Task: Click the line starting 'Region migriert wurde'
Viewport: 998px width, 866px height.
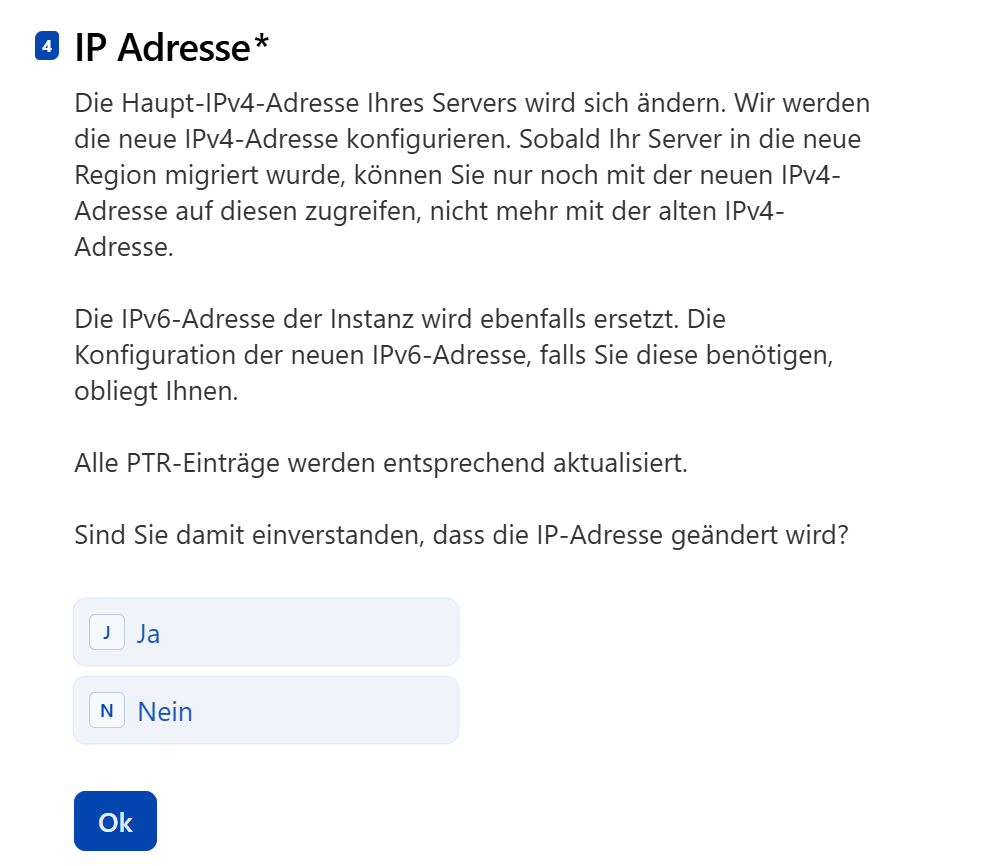Action: (x=458, y=175)
